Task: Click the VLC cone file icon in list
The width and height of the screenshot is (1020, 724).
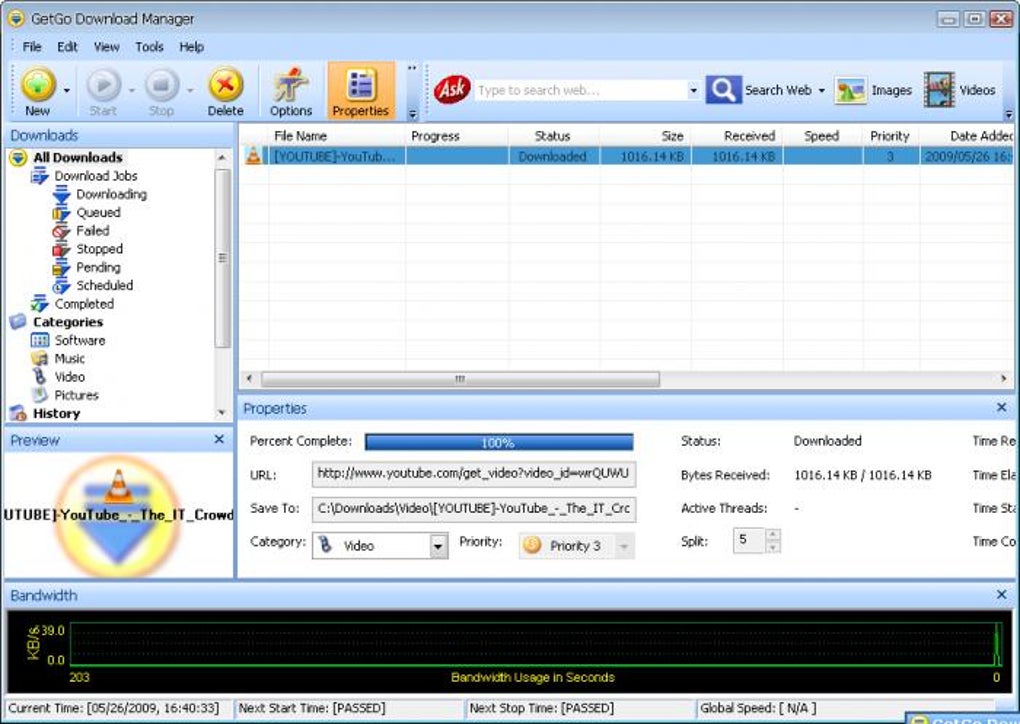Action: 253,156
